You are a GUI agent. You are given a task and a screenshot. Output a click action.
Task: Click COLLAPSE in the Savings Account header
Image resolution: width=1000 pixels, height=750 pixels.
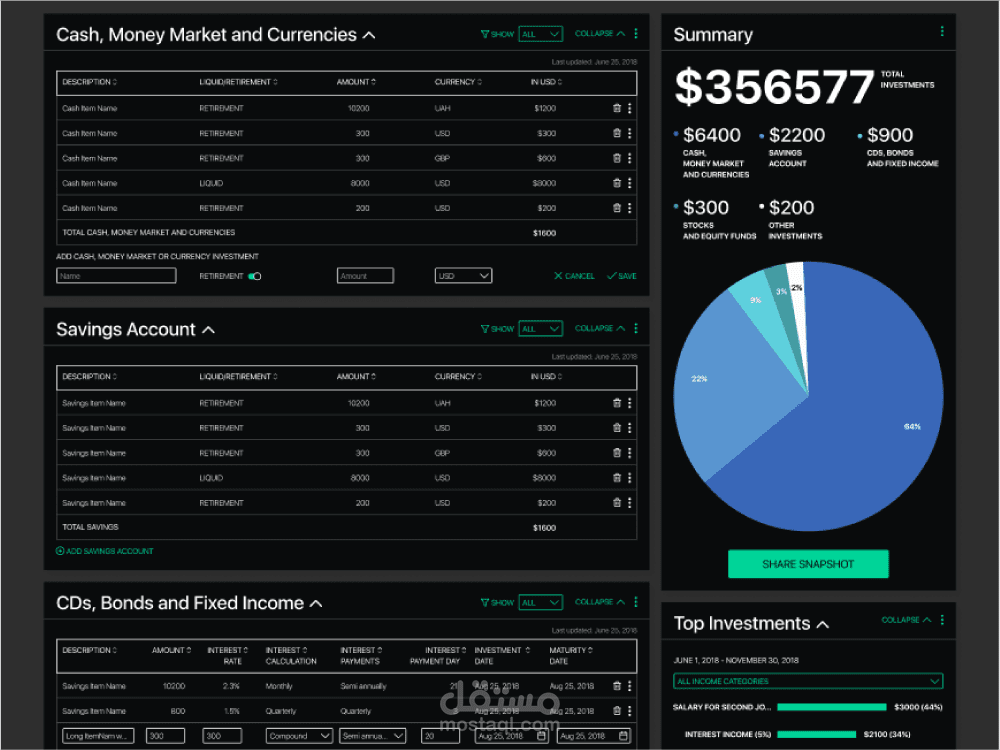click(x=599, y=328)
